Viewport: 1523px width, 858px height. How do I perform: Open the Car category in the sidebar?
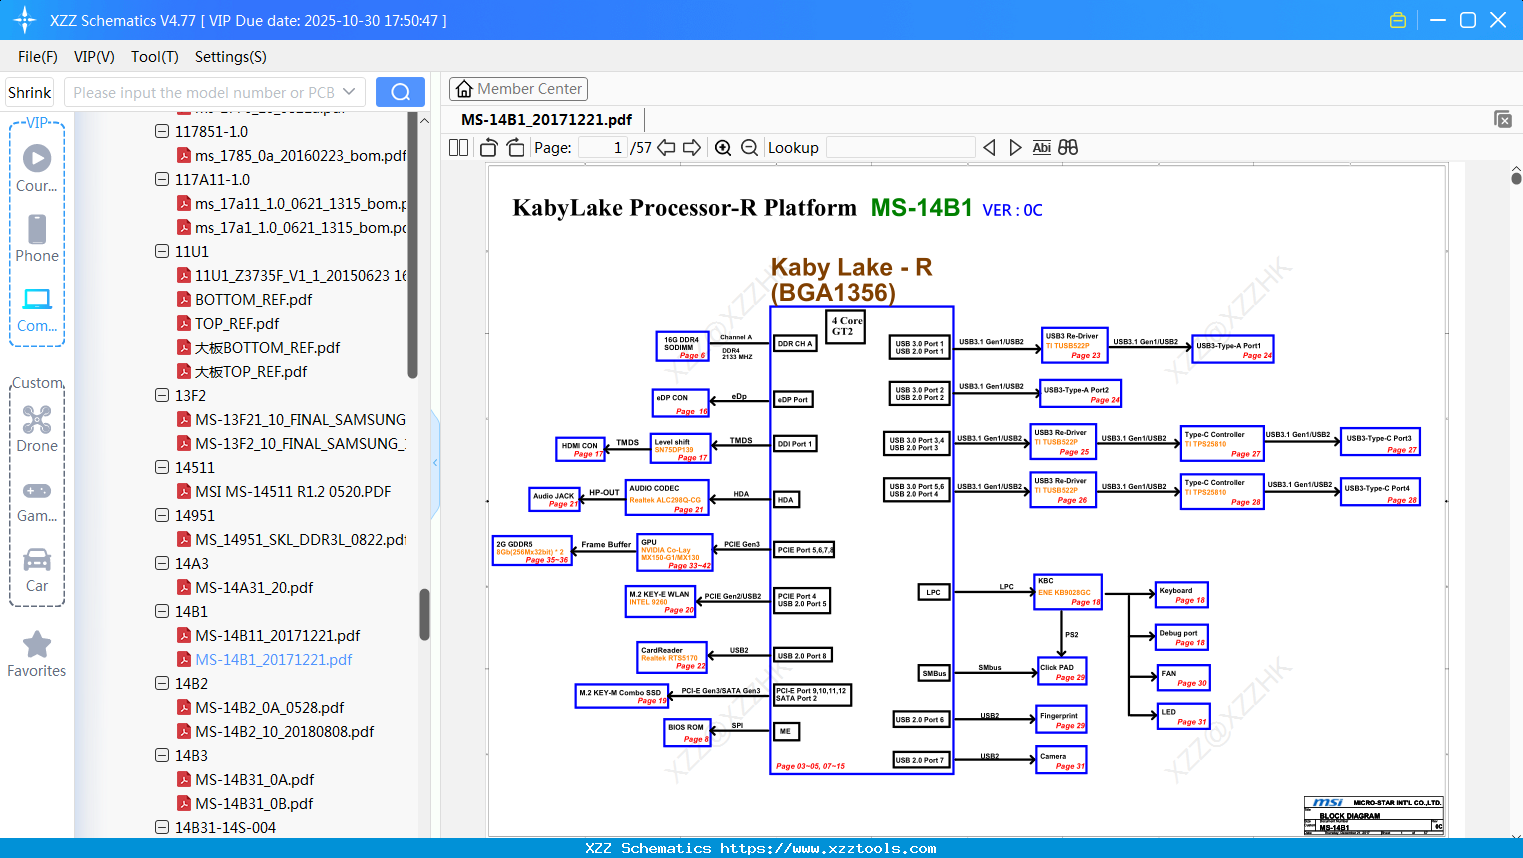pyautogui.click(x=37, y=570)
